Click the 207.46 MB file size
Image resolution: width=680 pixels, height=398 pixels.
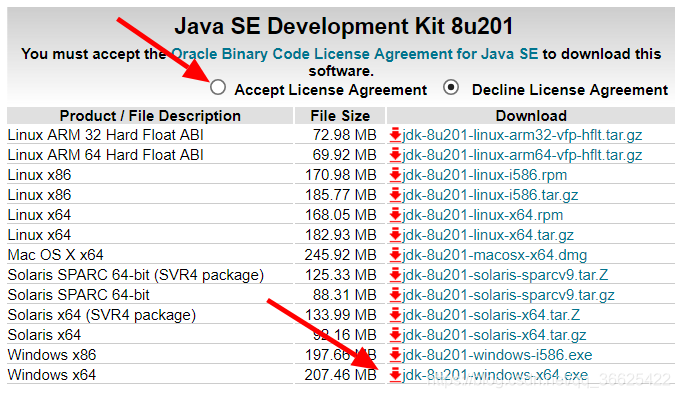coord(340,375)
